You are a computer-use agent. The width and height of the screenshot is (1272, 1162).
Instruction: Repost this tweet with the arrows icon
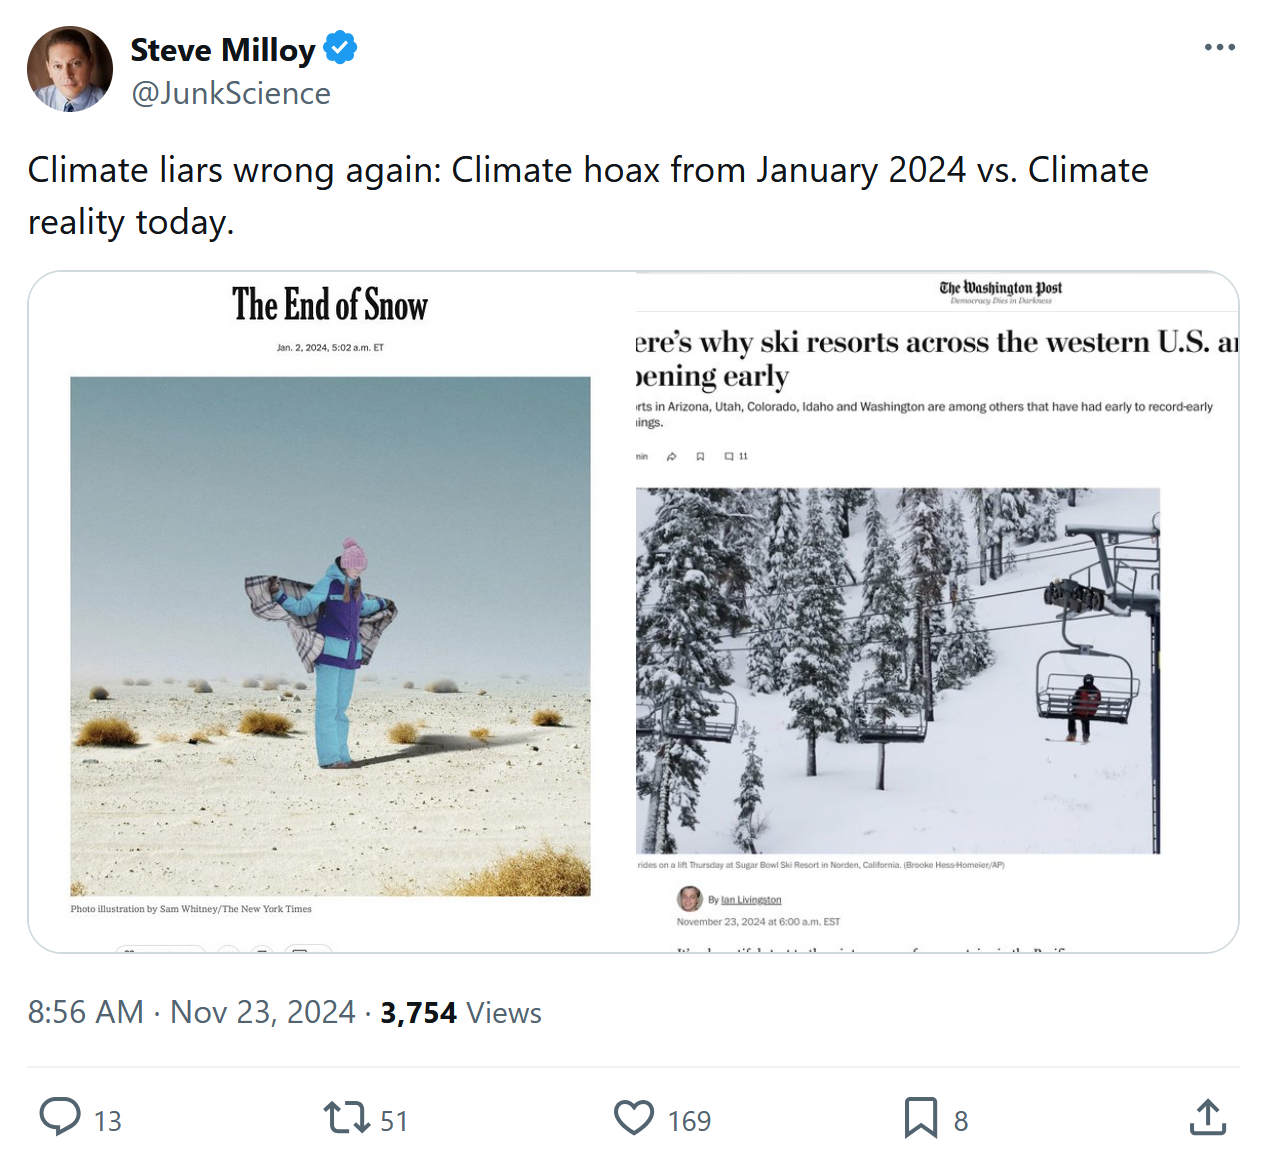(347, 1117)
